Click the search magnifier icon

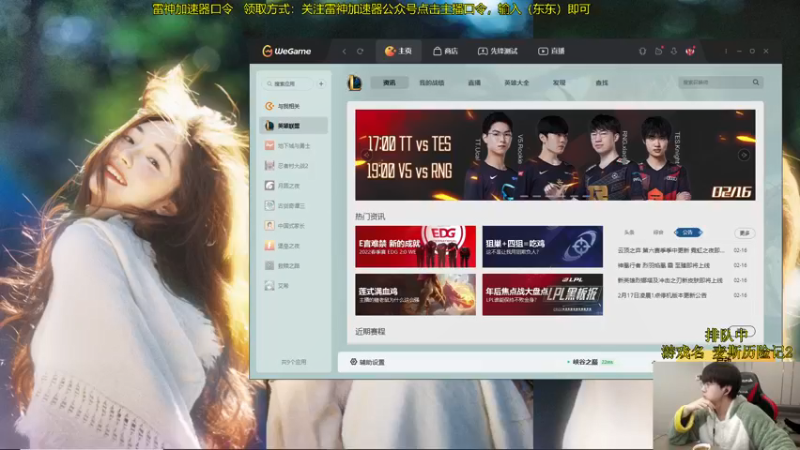756,82
